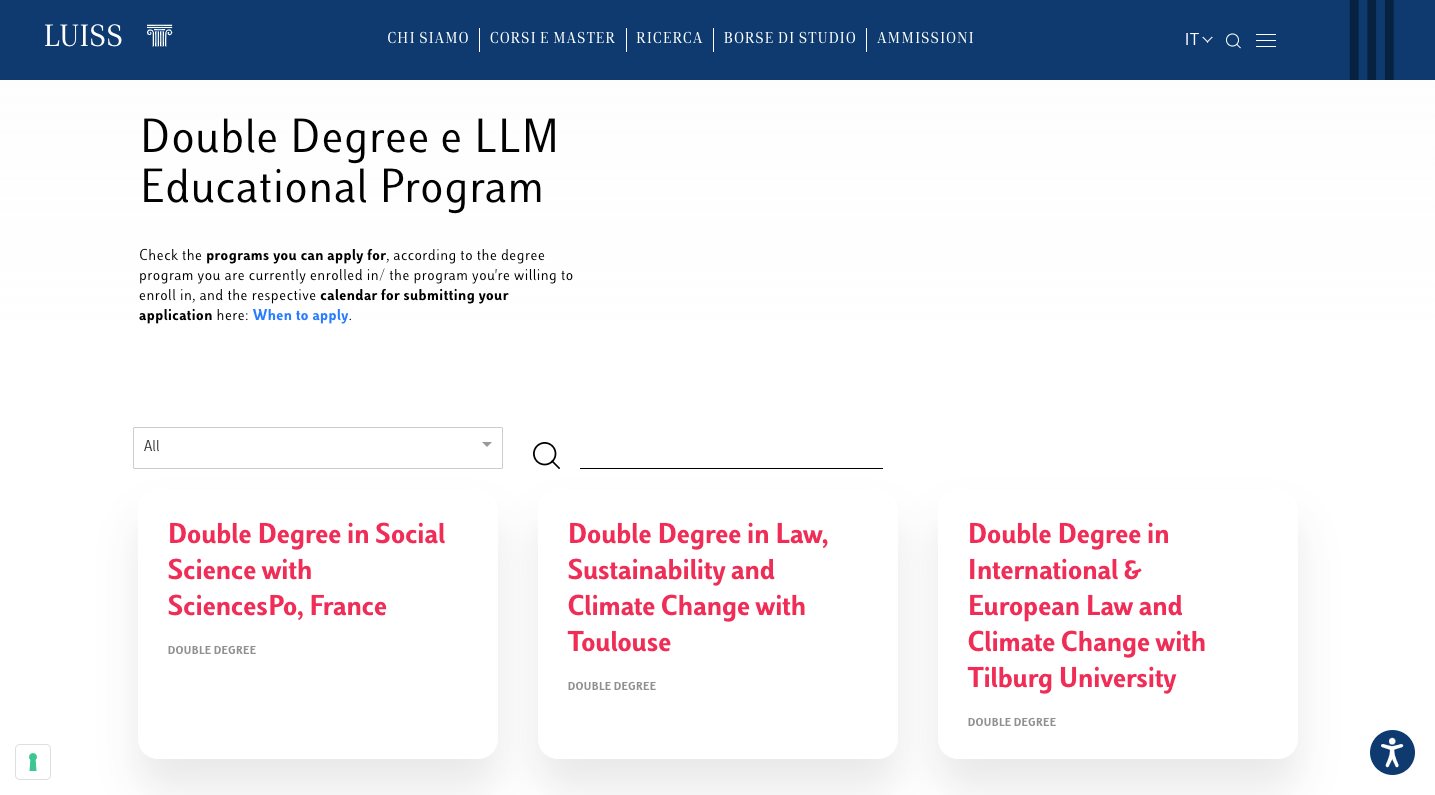
Task: Open the hamburger menu icon
Action: 1266,41
